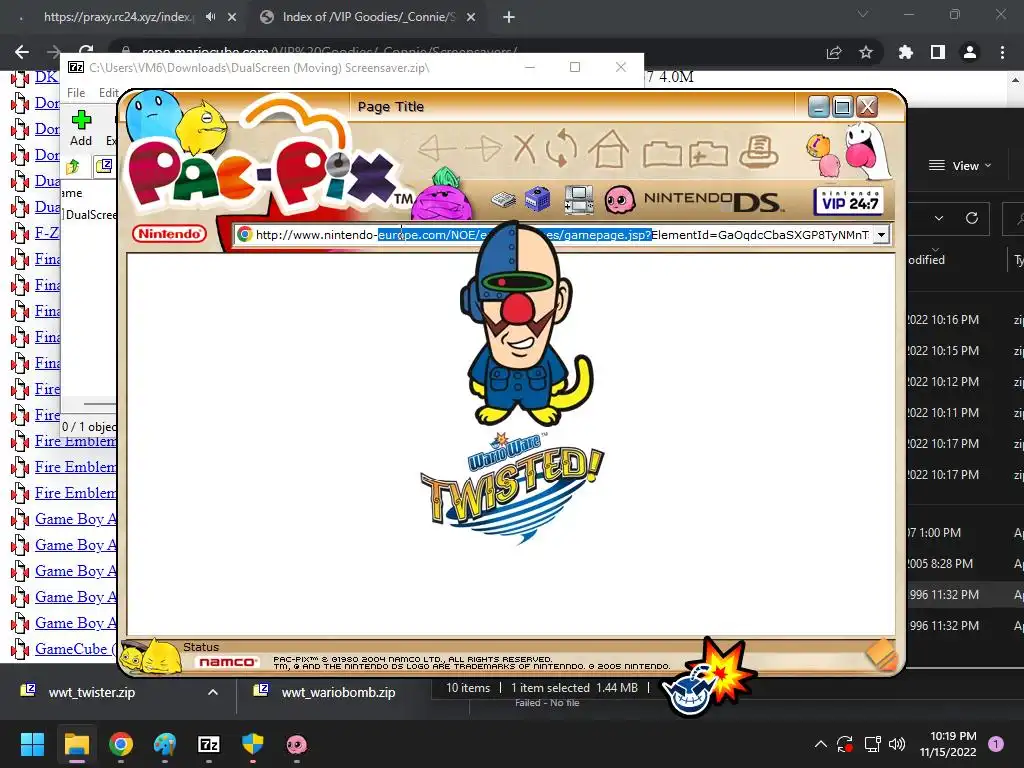The height and width of the screenshot is (768, 1024).
Task: Switch to the praxy.rc24.xyz Chrome tab
Action: pos(118,17)
